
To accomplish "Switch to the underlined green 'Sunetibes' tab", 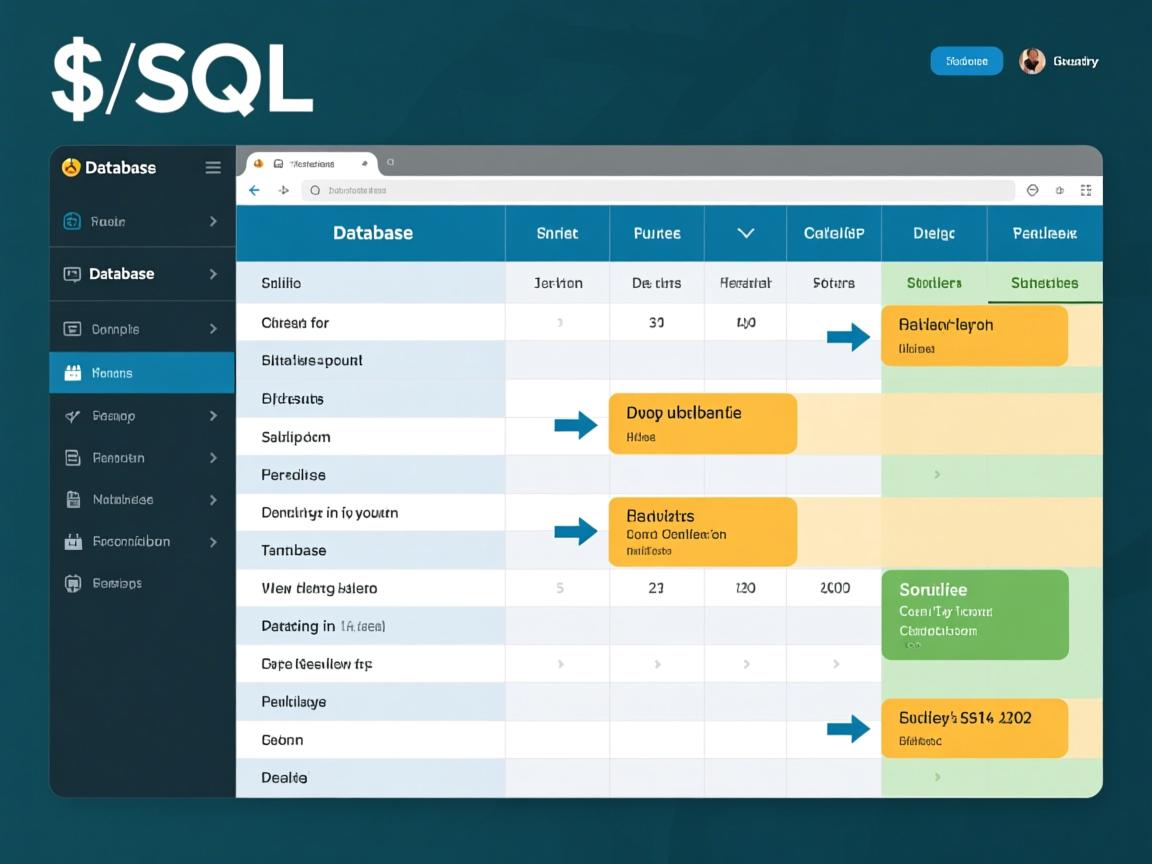I will [x=1044, y=283].
